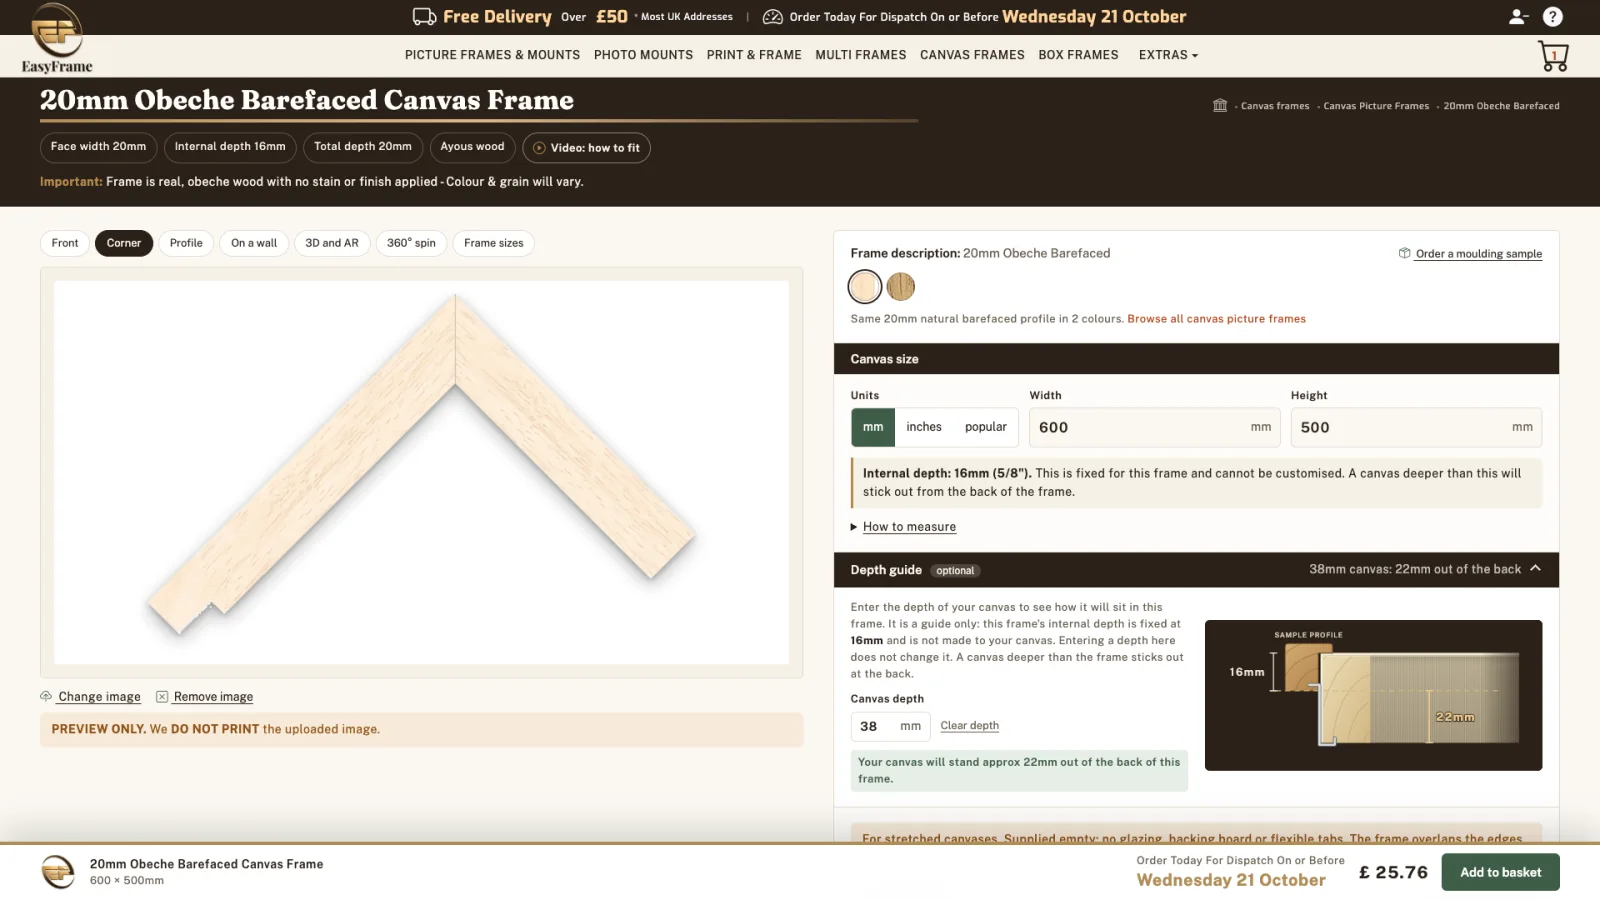Show the On a wall view
Screen dimensions: 1600x900
254,243
